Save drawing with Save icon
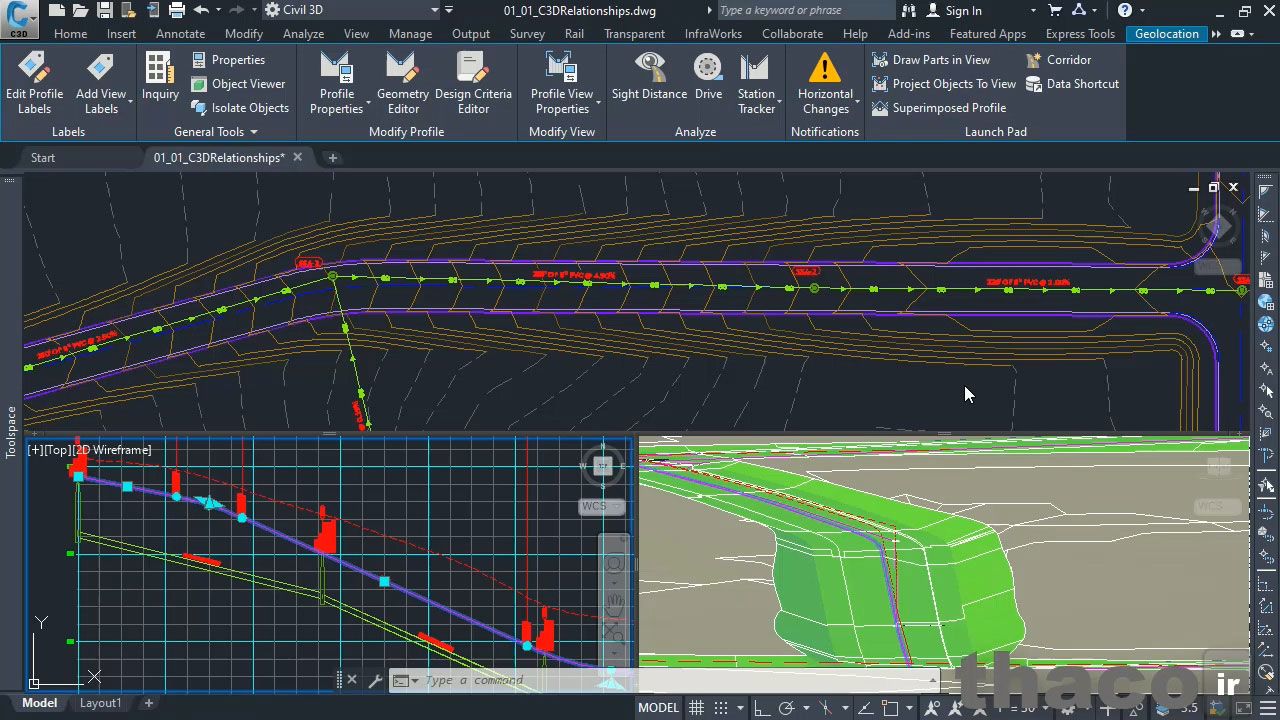The height and width of the screenshot is (720, 1280). (x=104, y=10)
